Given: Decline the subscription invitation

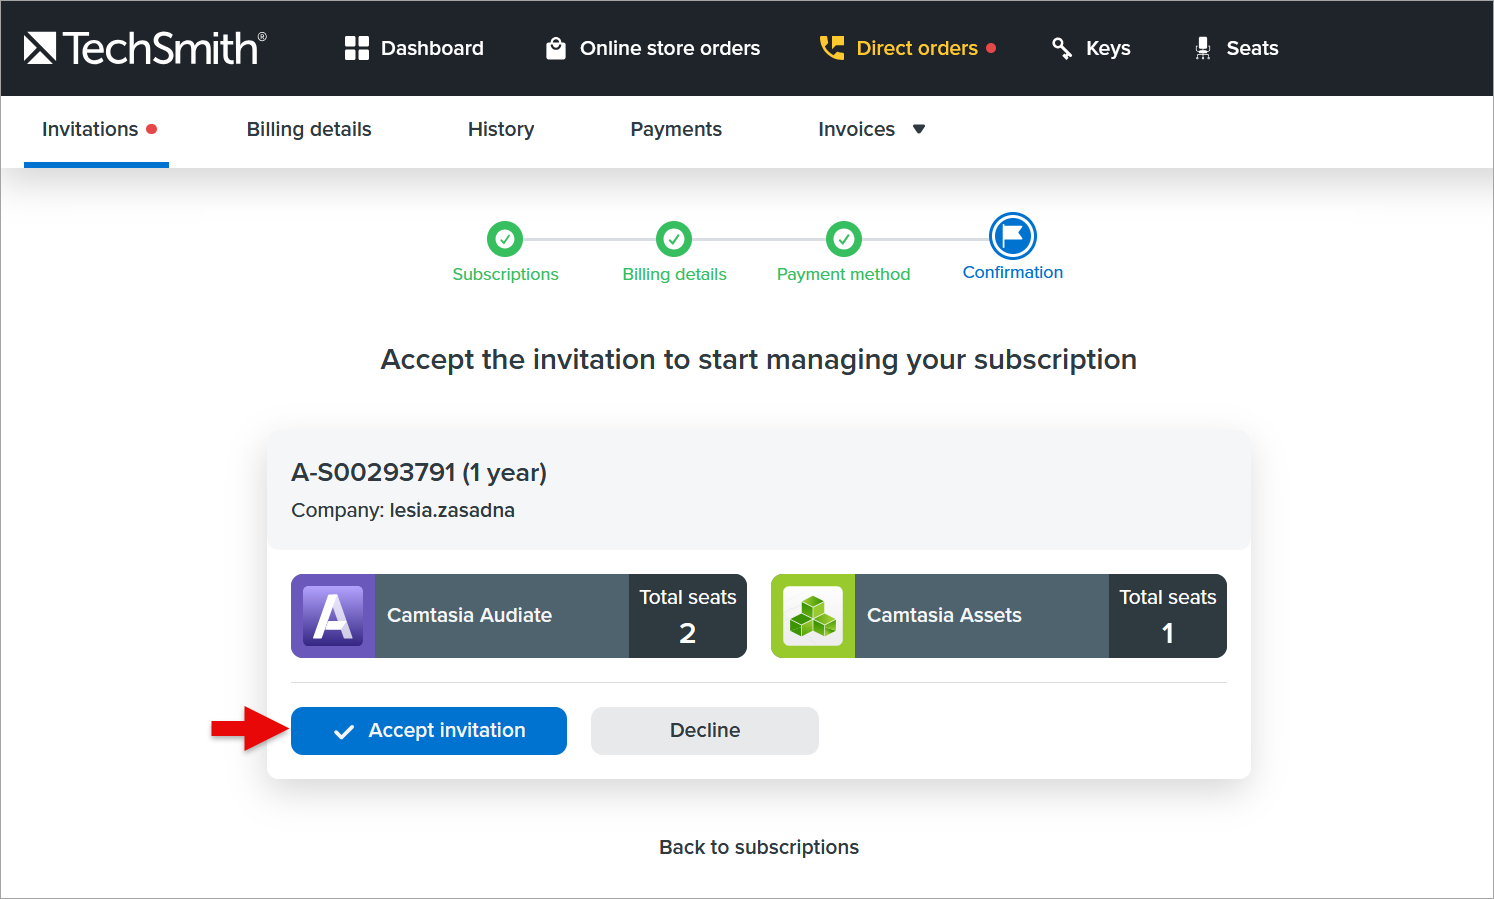Looking at the screenshot, I should click(705, 731).
